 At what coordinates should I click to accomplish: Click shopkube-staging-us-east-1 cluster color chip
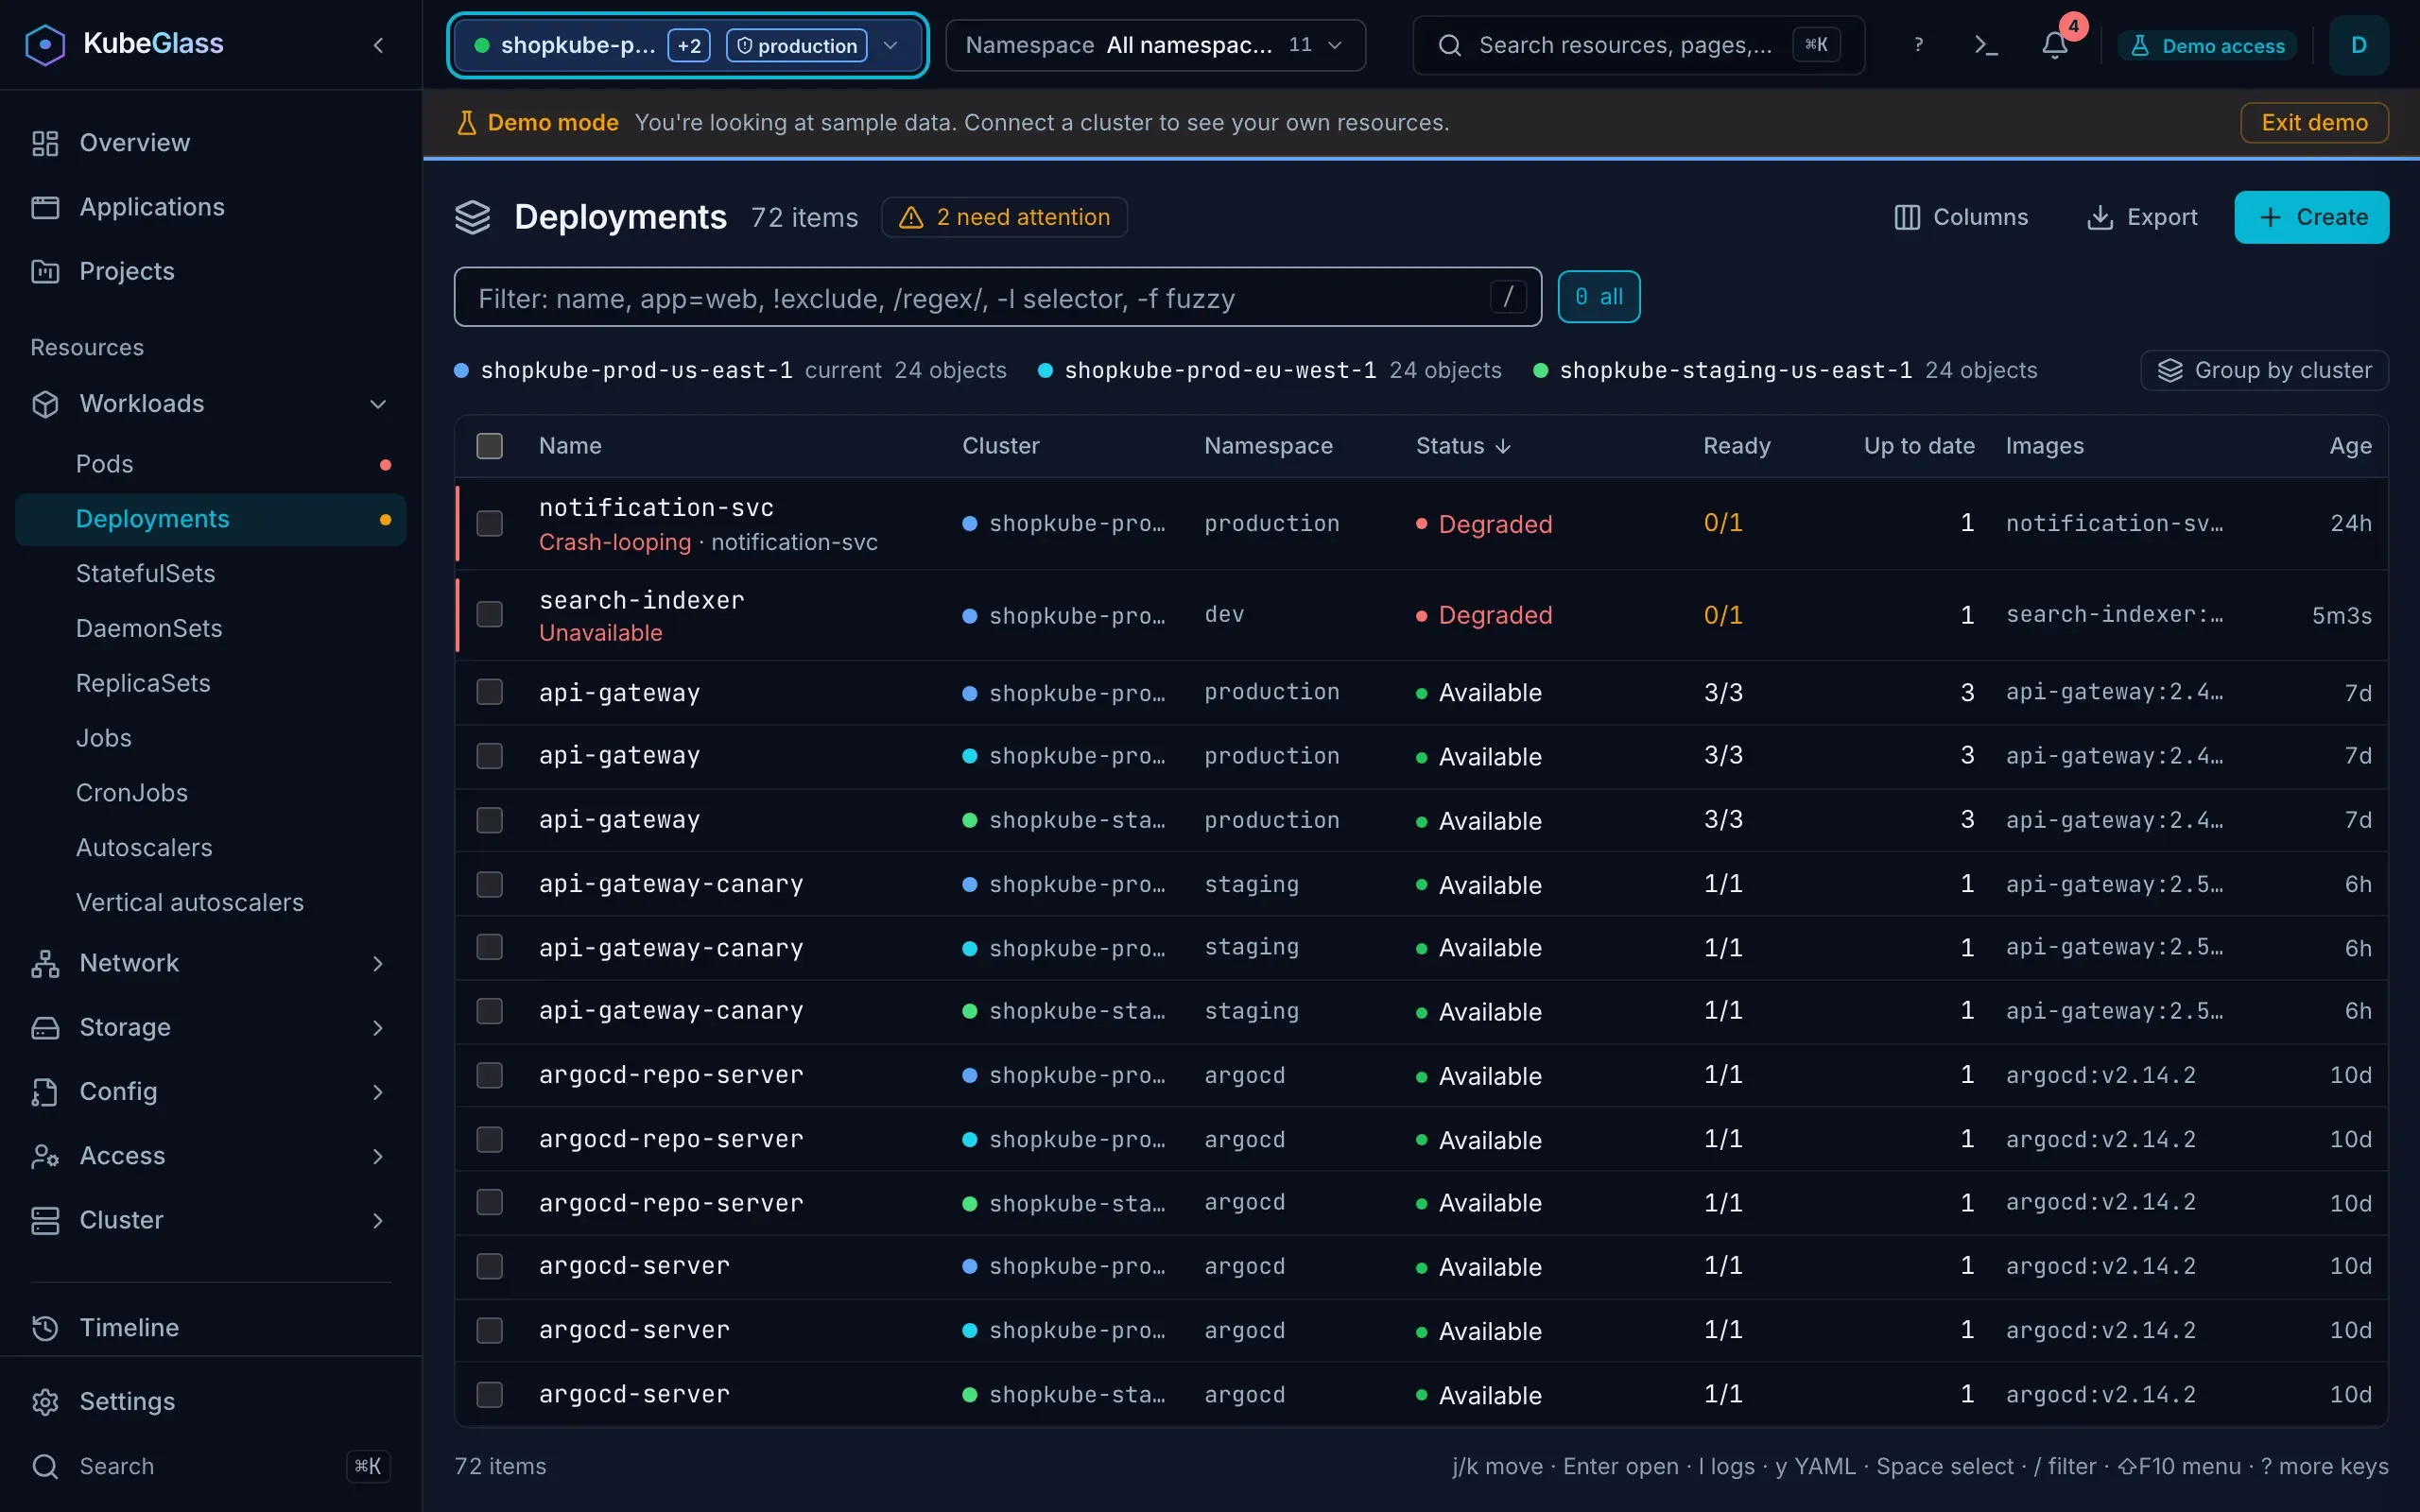1540,371
